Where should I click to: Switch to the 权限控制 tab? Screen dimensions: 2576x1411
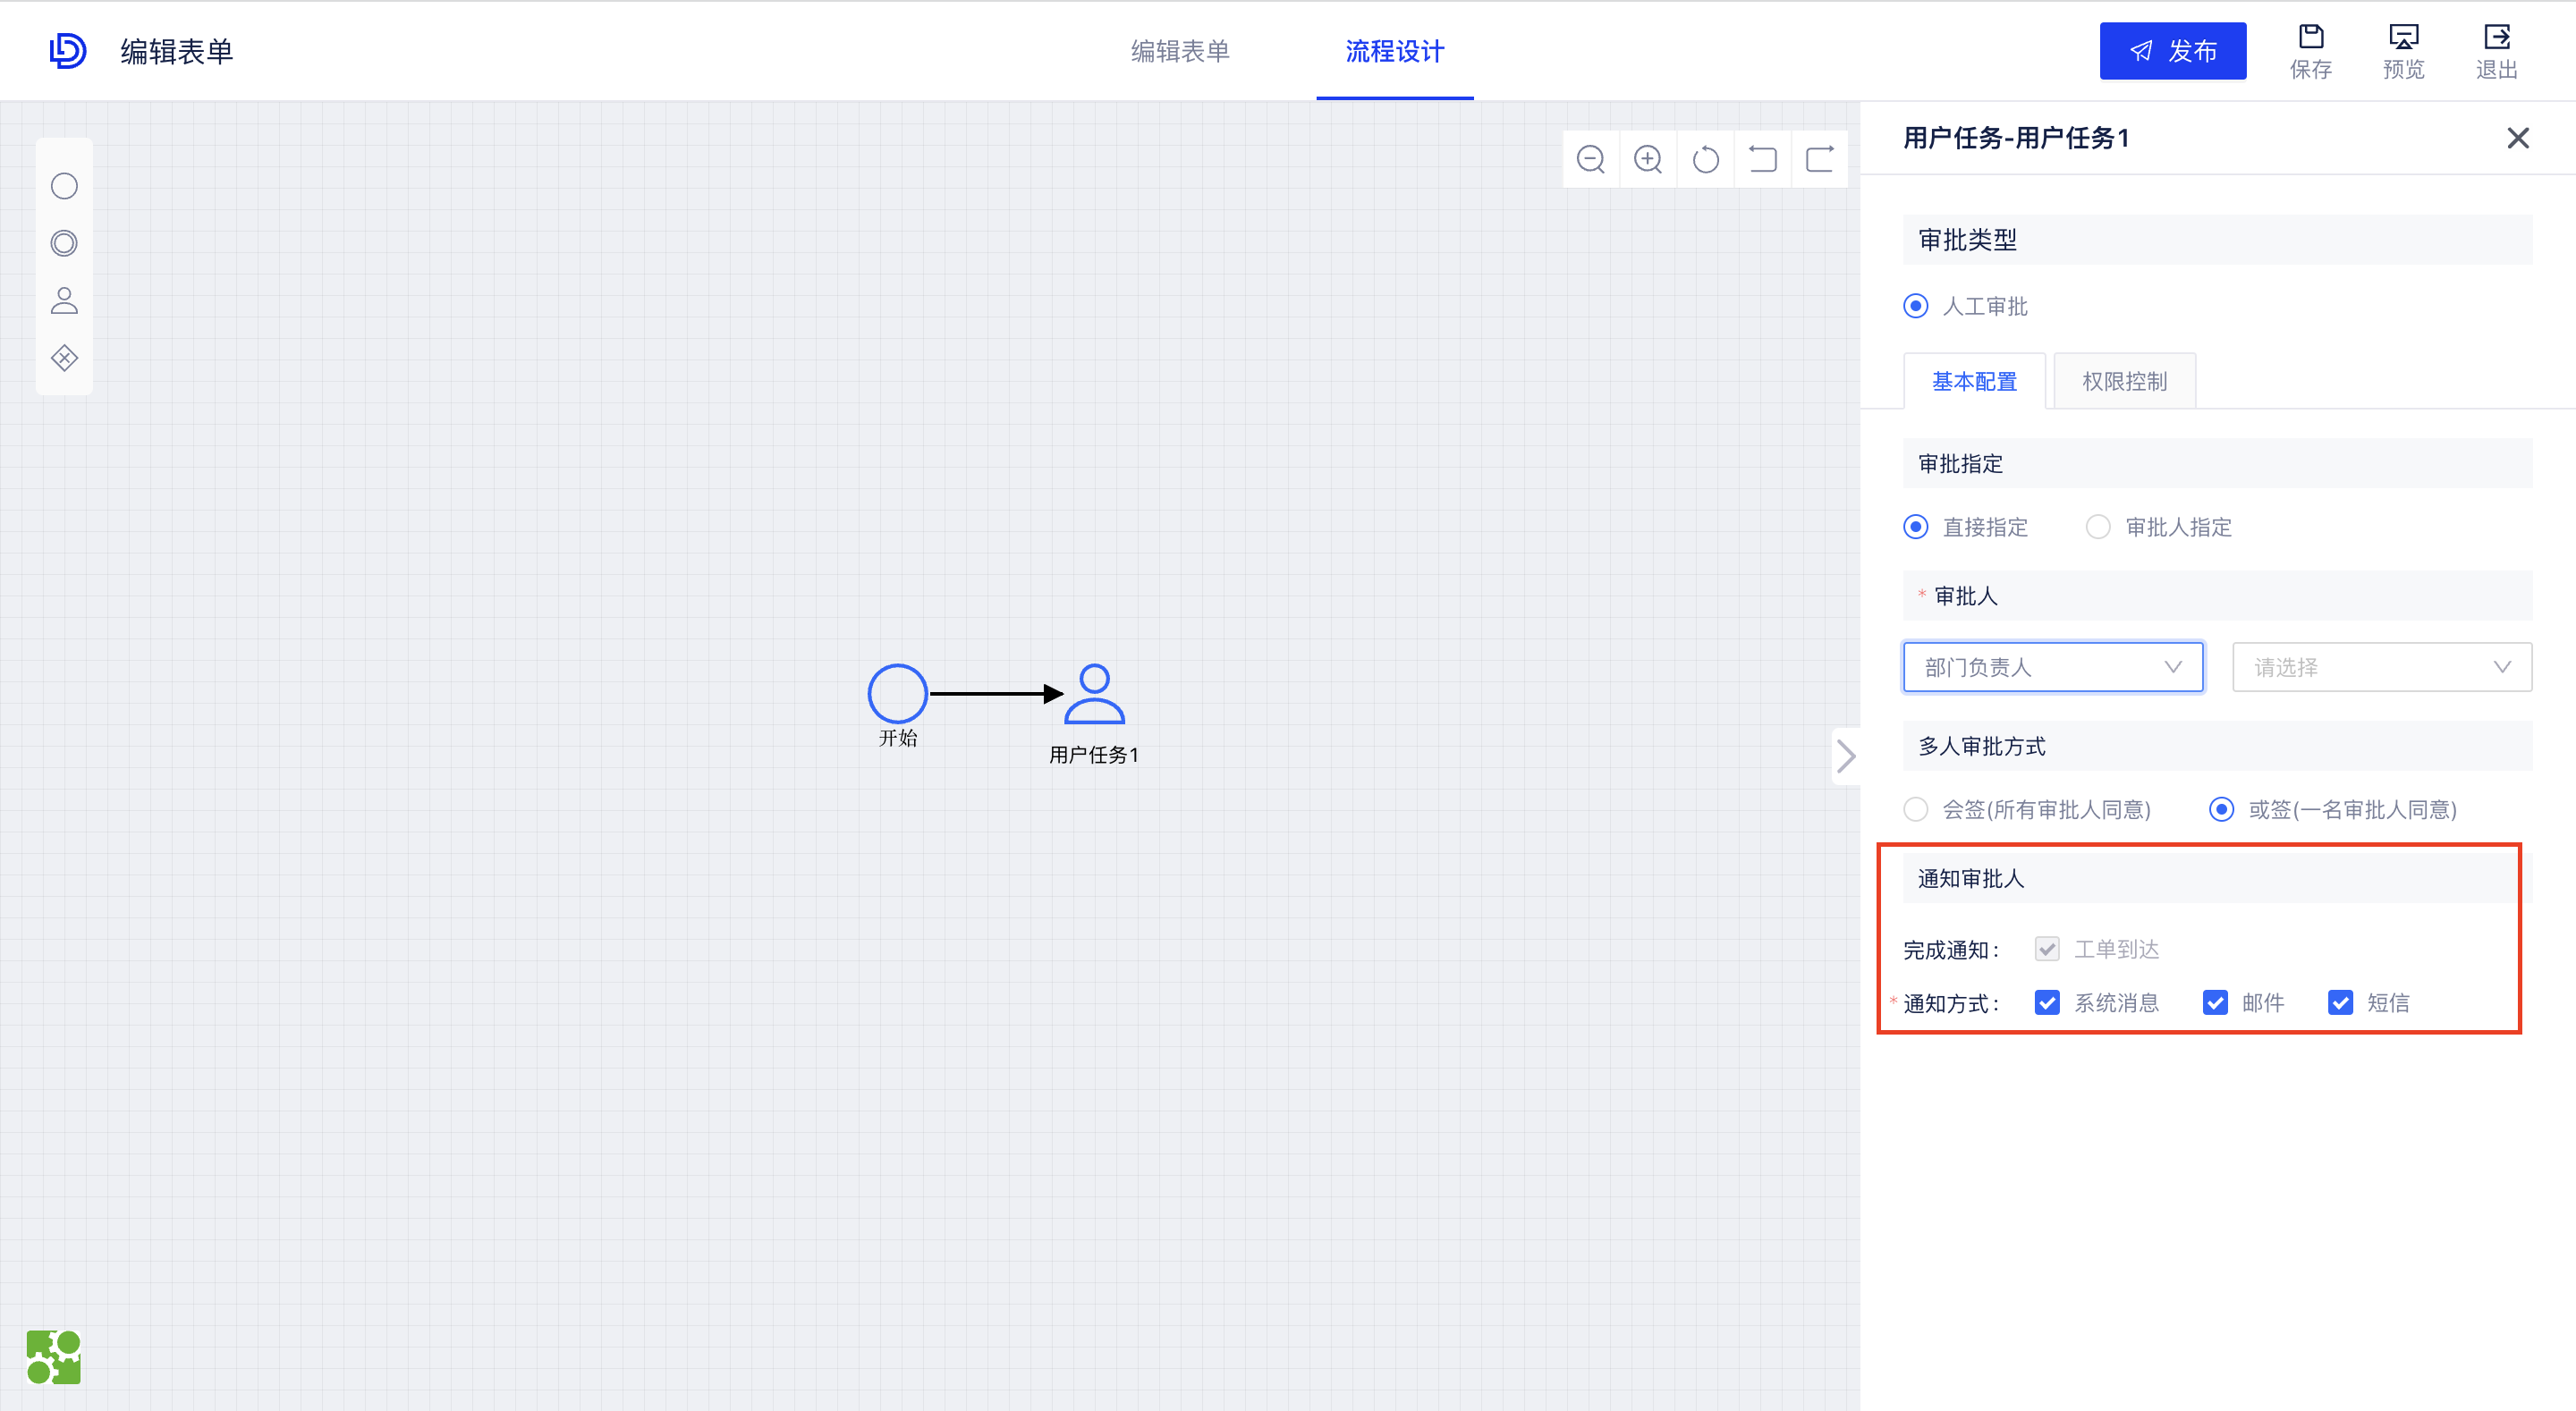(x=2123, y=381)
